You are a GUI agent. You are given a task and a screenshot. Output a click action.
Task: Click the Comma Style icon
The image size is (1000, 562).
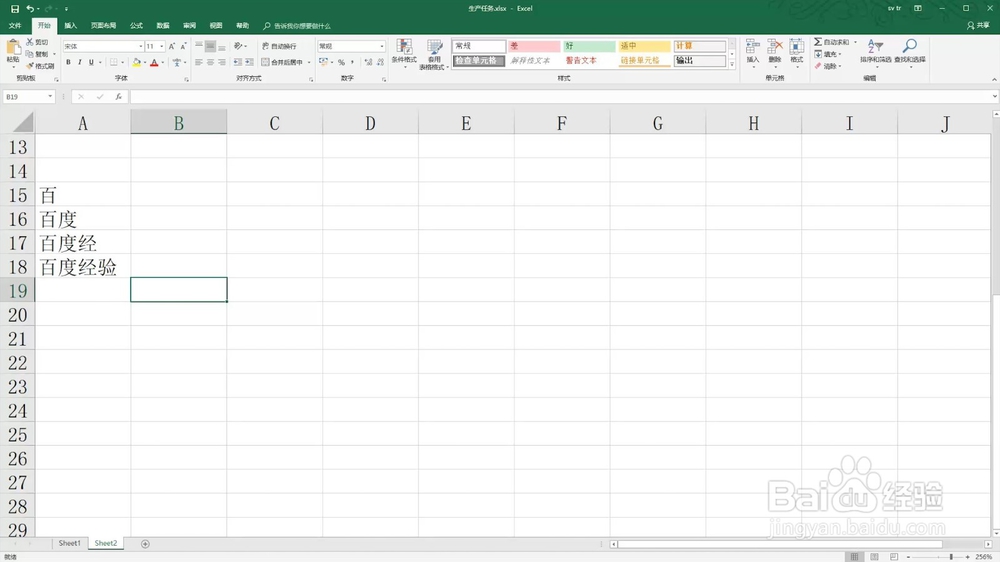click(352, 63)
